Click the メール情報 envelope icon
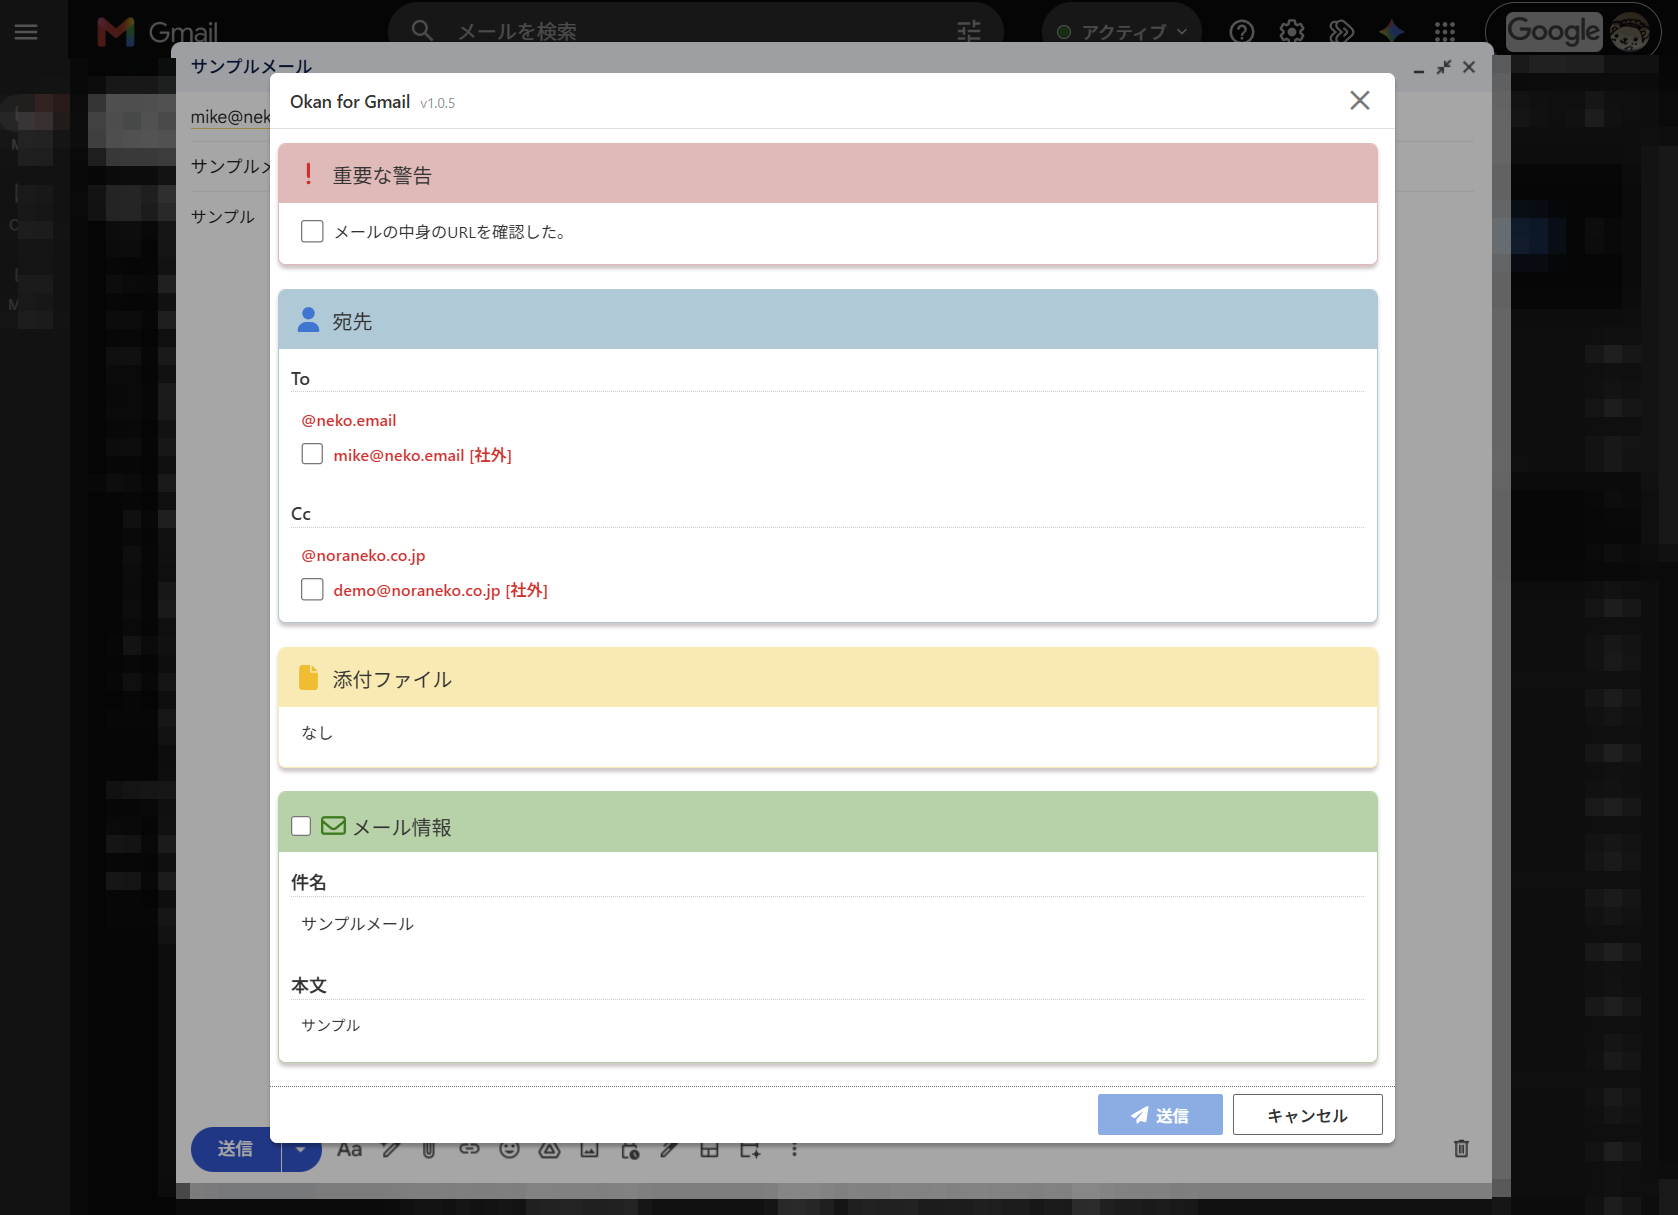This screenshot has height=1215, width=1678. click(x=333, y=826)
